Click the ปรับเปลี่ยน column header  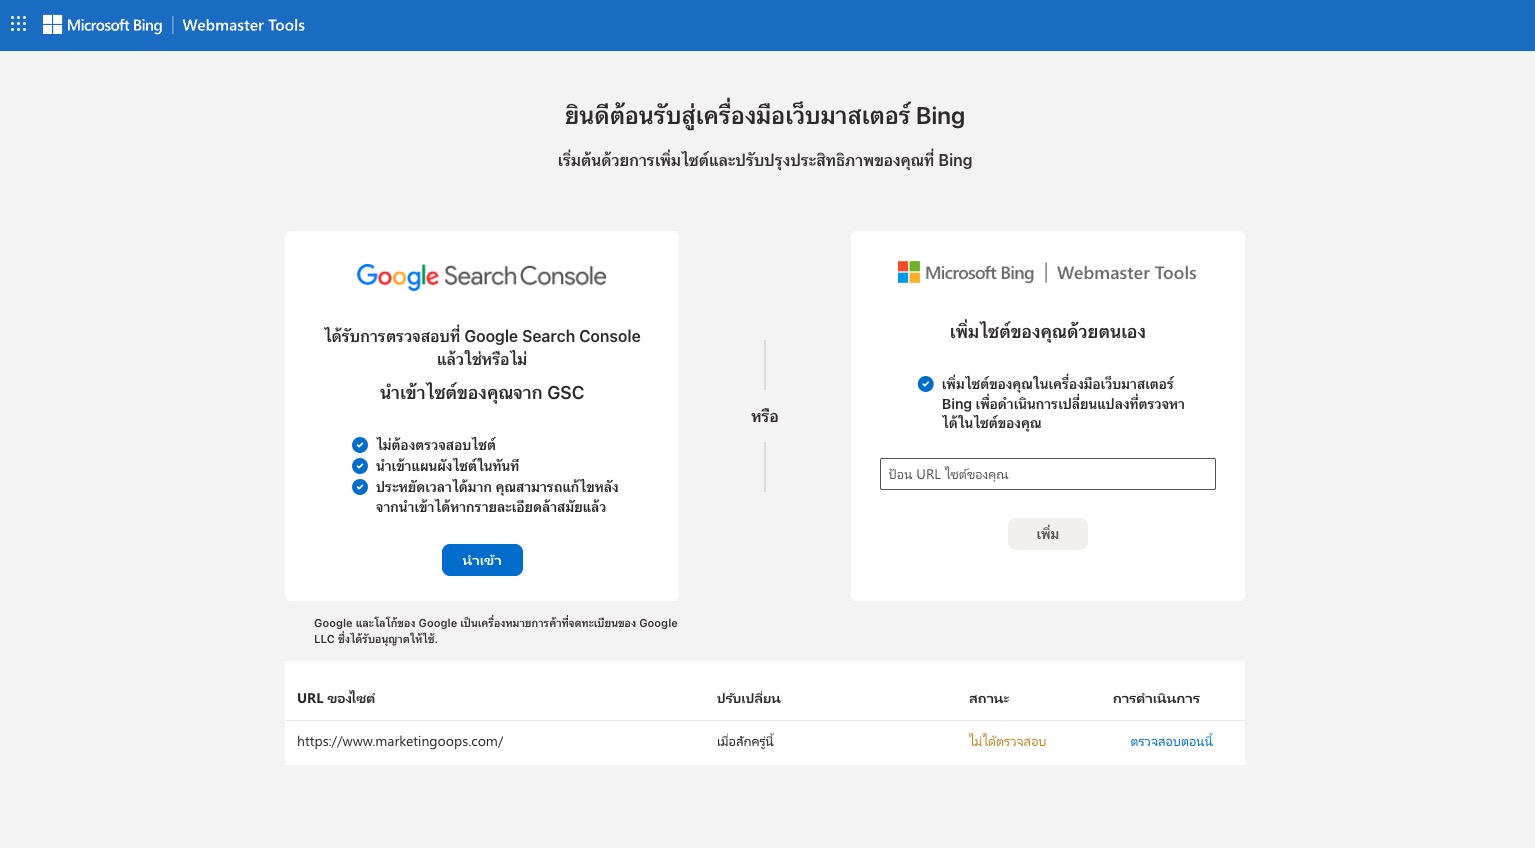click(748, 699)
